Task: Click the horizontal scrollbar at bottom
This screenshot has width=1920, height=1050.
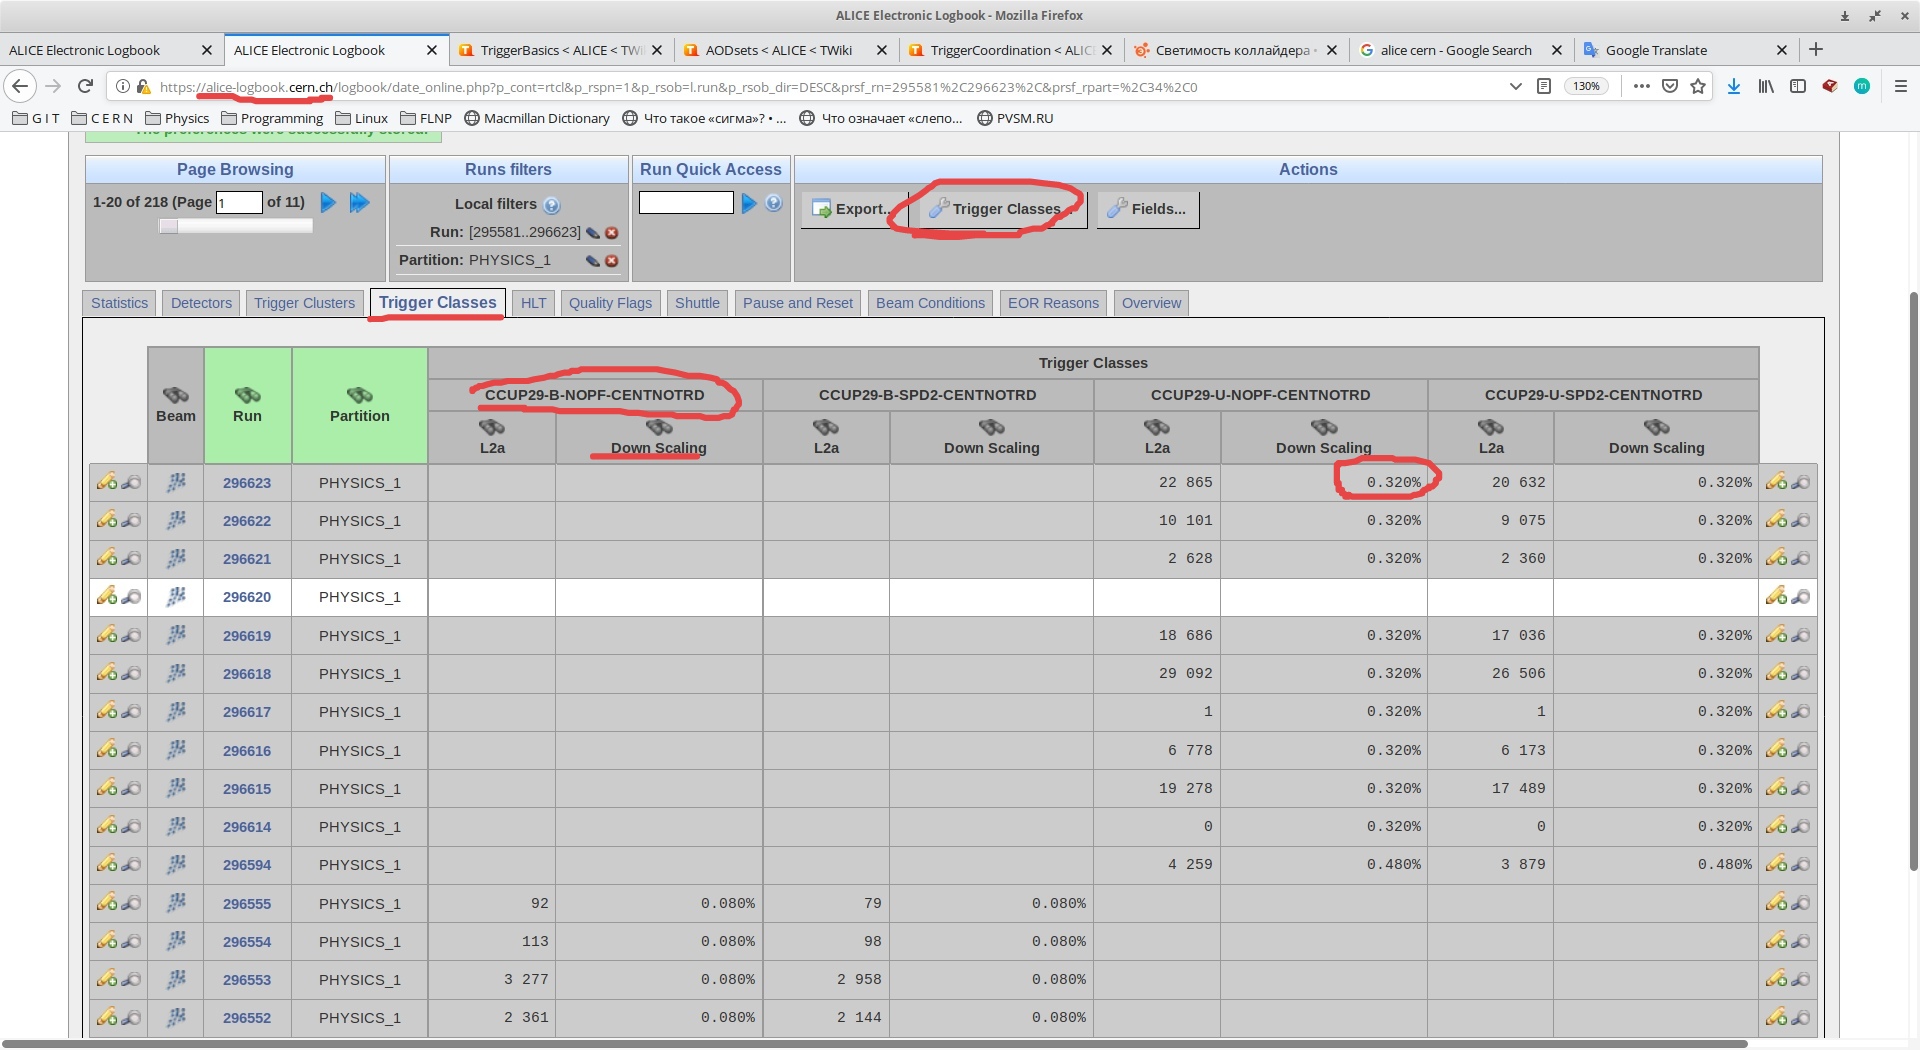Action: click(x=875, y=1044)
